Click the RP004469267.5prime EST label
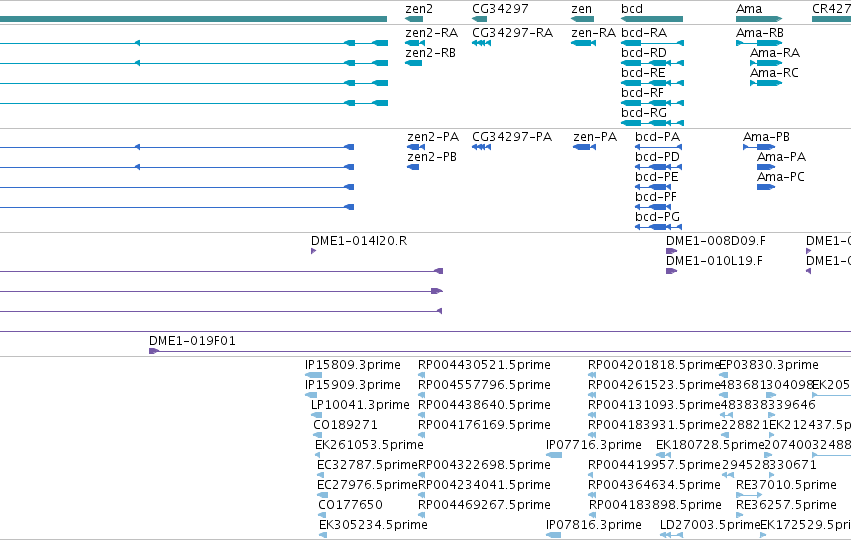Viewport: 851px width, 540px height. pos(484,505)
